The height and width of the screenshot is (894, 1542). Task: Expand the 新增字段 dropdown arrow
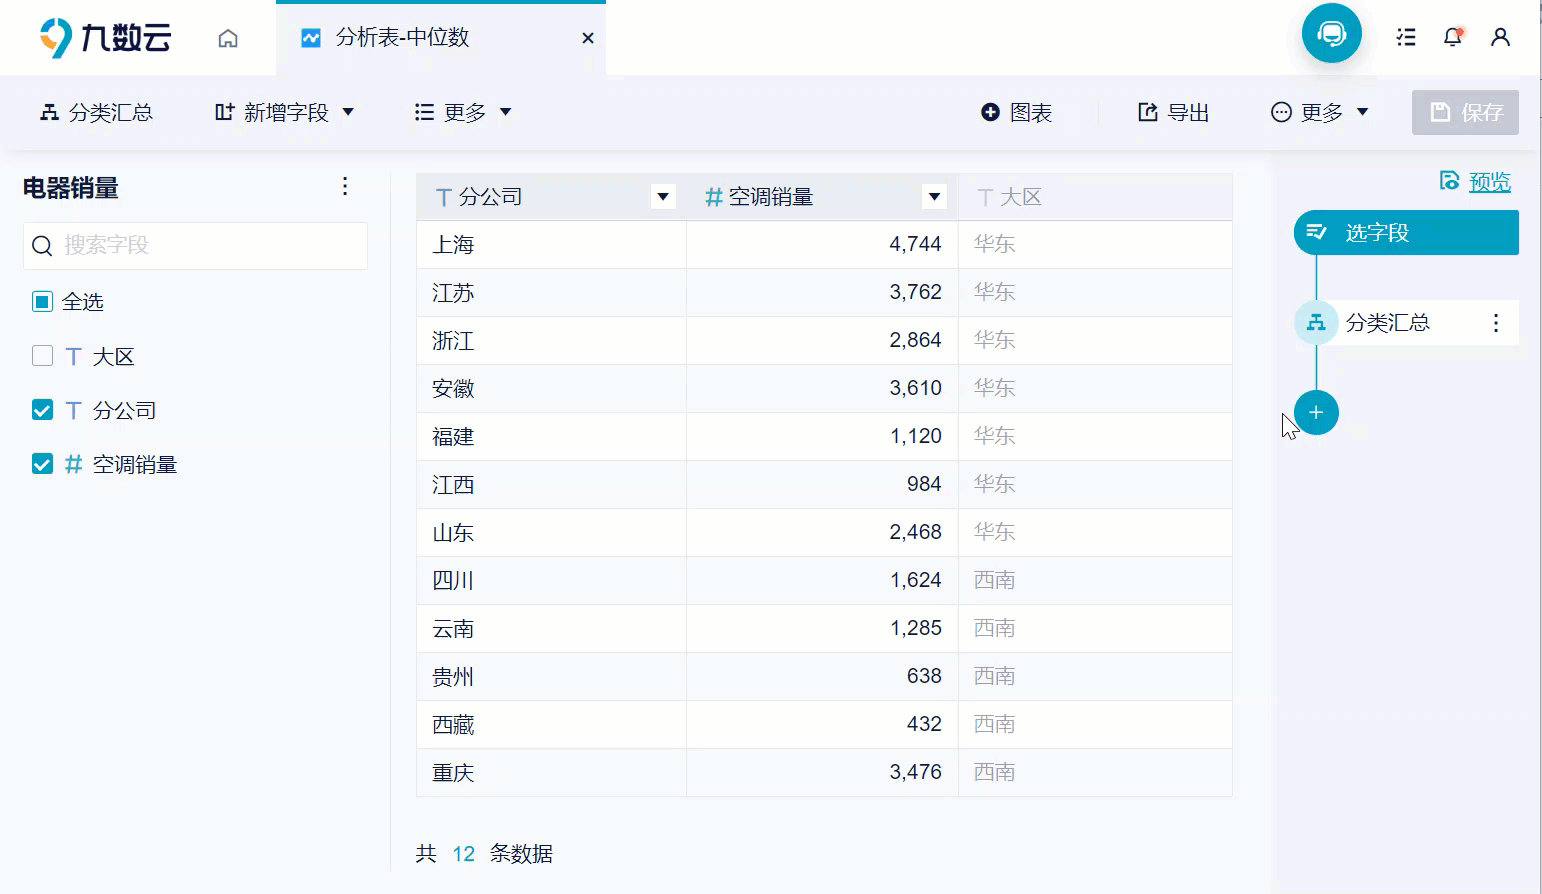[349, 112]
